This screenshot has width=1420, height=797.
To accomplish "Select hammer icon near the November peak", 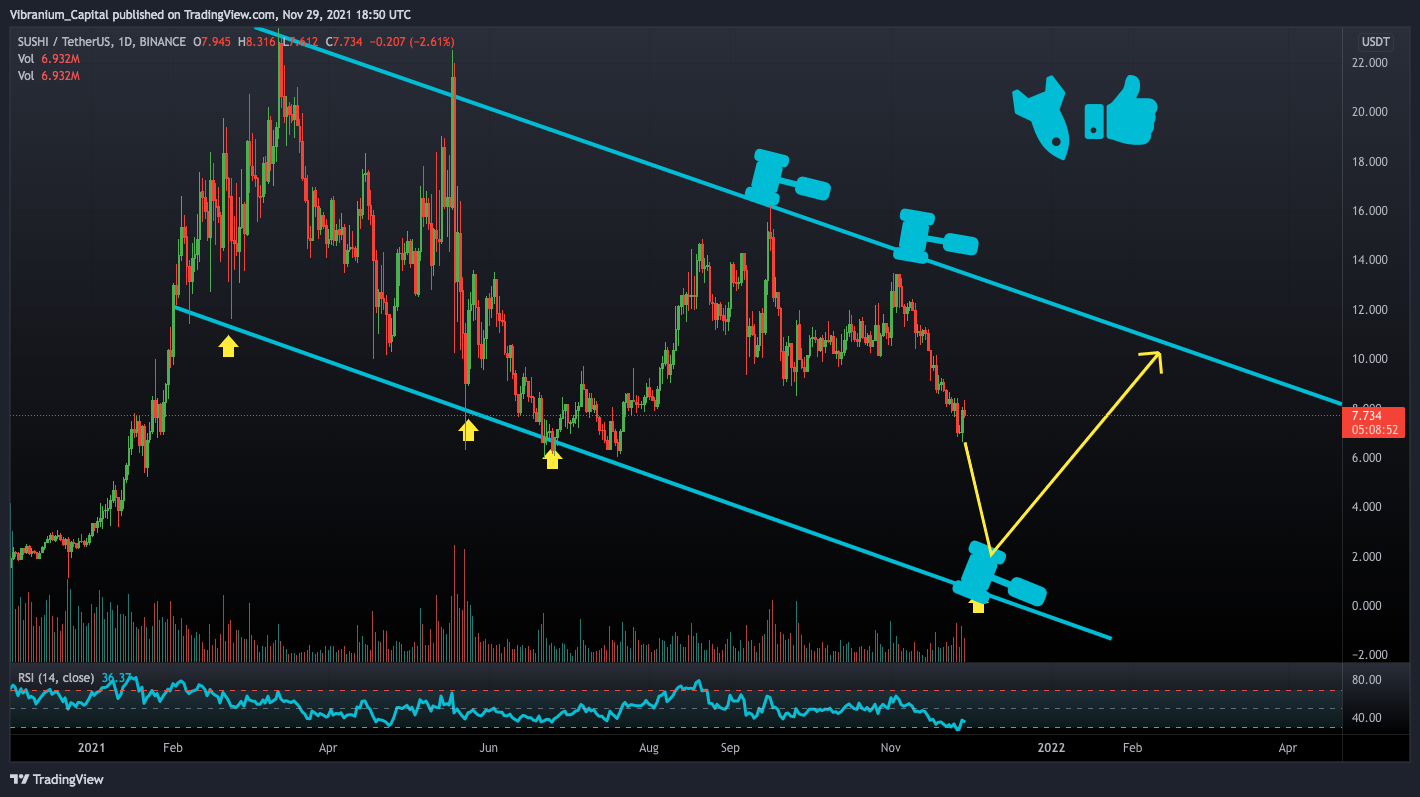I will click(x=934, y=235).
